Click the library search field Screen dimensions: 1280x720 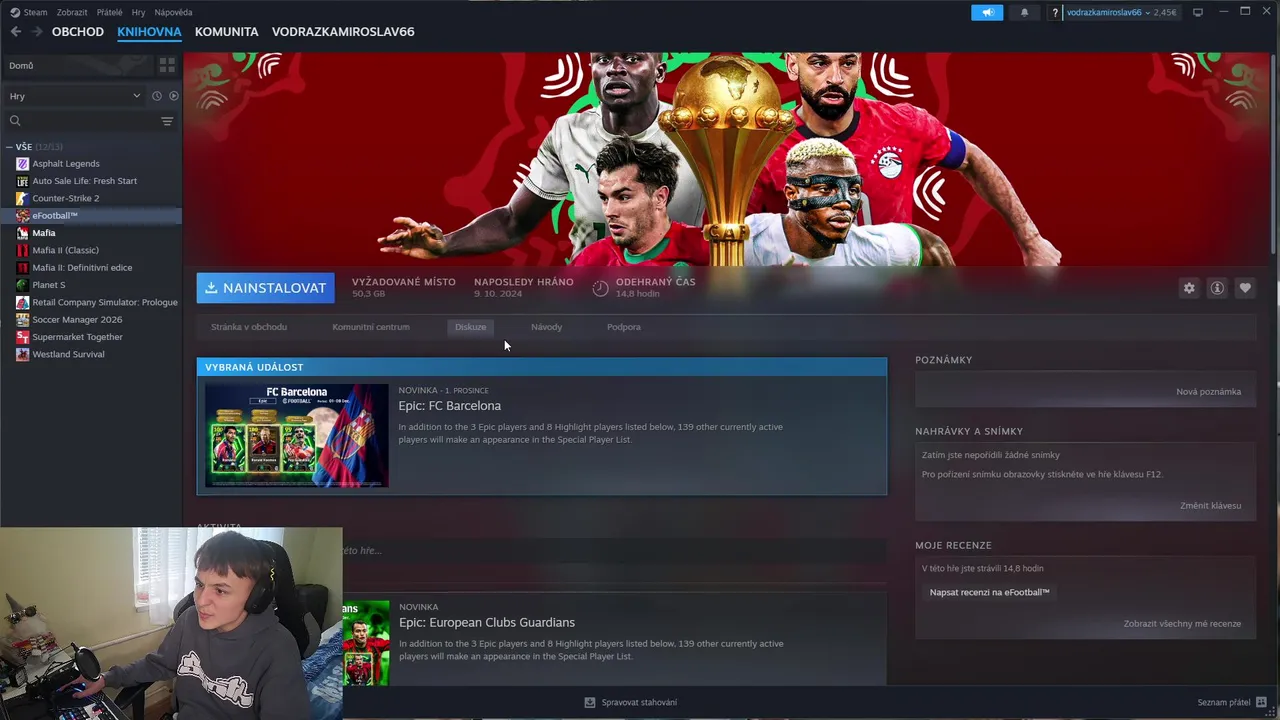click(x=80, y=121)
